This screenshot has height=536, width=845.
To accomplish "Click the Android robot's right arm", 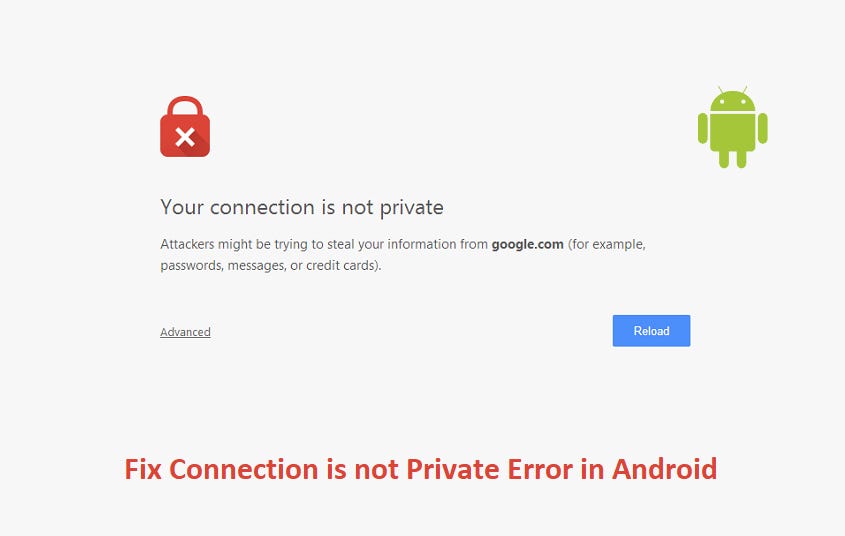I will click(x=762, y=128).
